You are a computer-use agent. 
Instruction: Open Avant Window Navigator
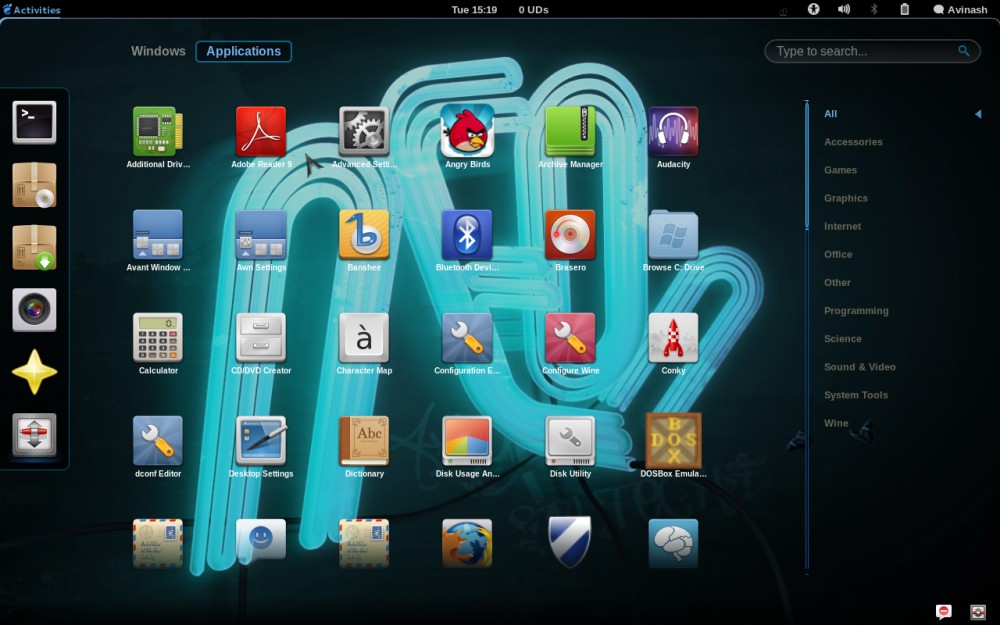click(158, 235)
